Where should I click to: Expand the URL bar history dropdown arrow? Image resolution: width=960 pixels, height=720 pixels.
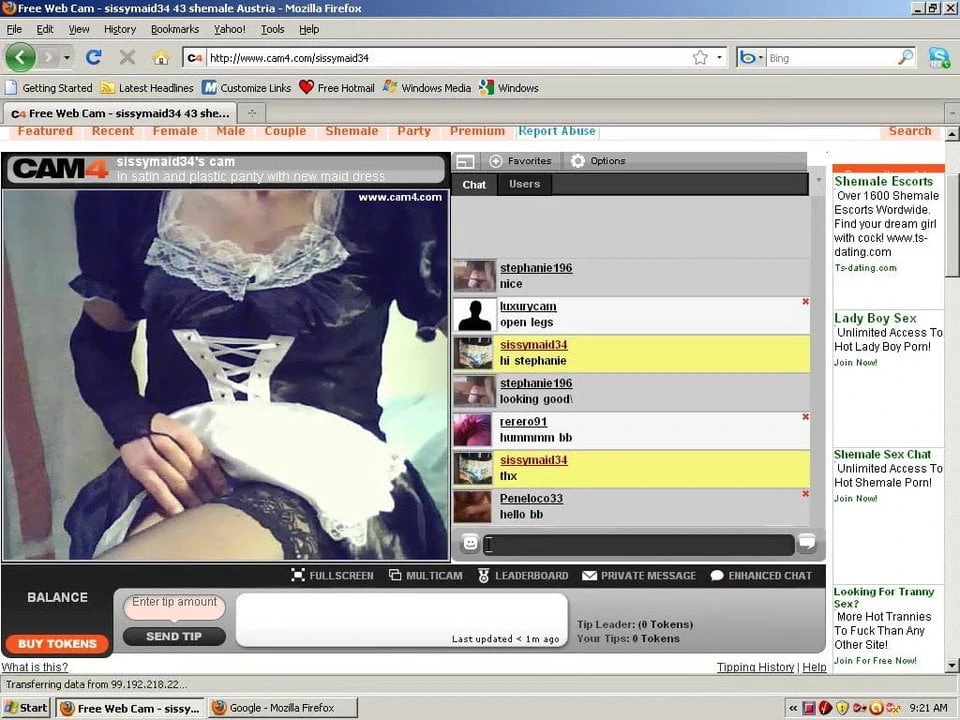click(x=719, y=58)
